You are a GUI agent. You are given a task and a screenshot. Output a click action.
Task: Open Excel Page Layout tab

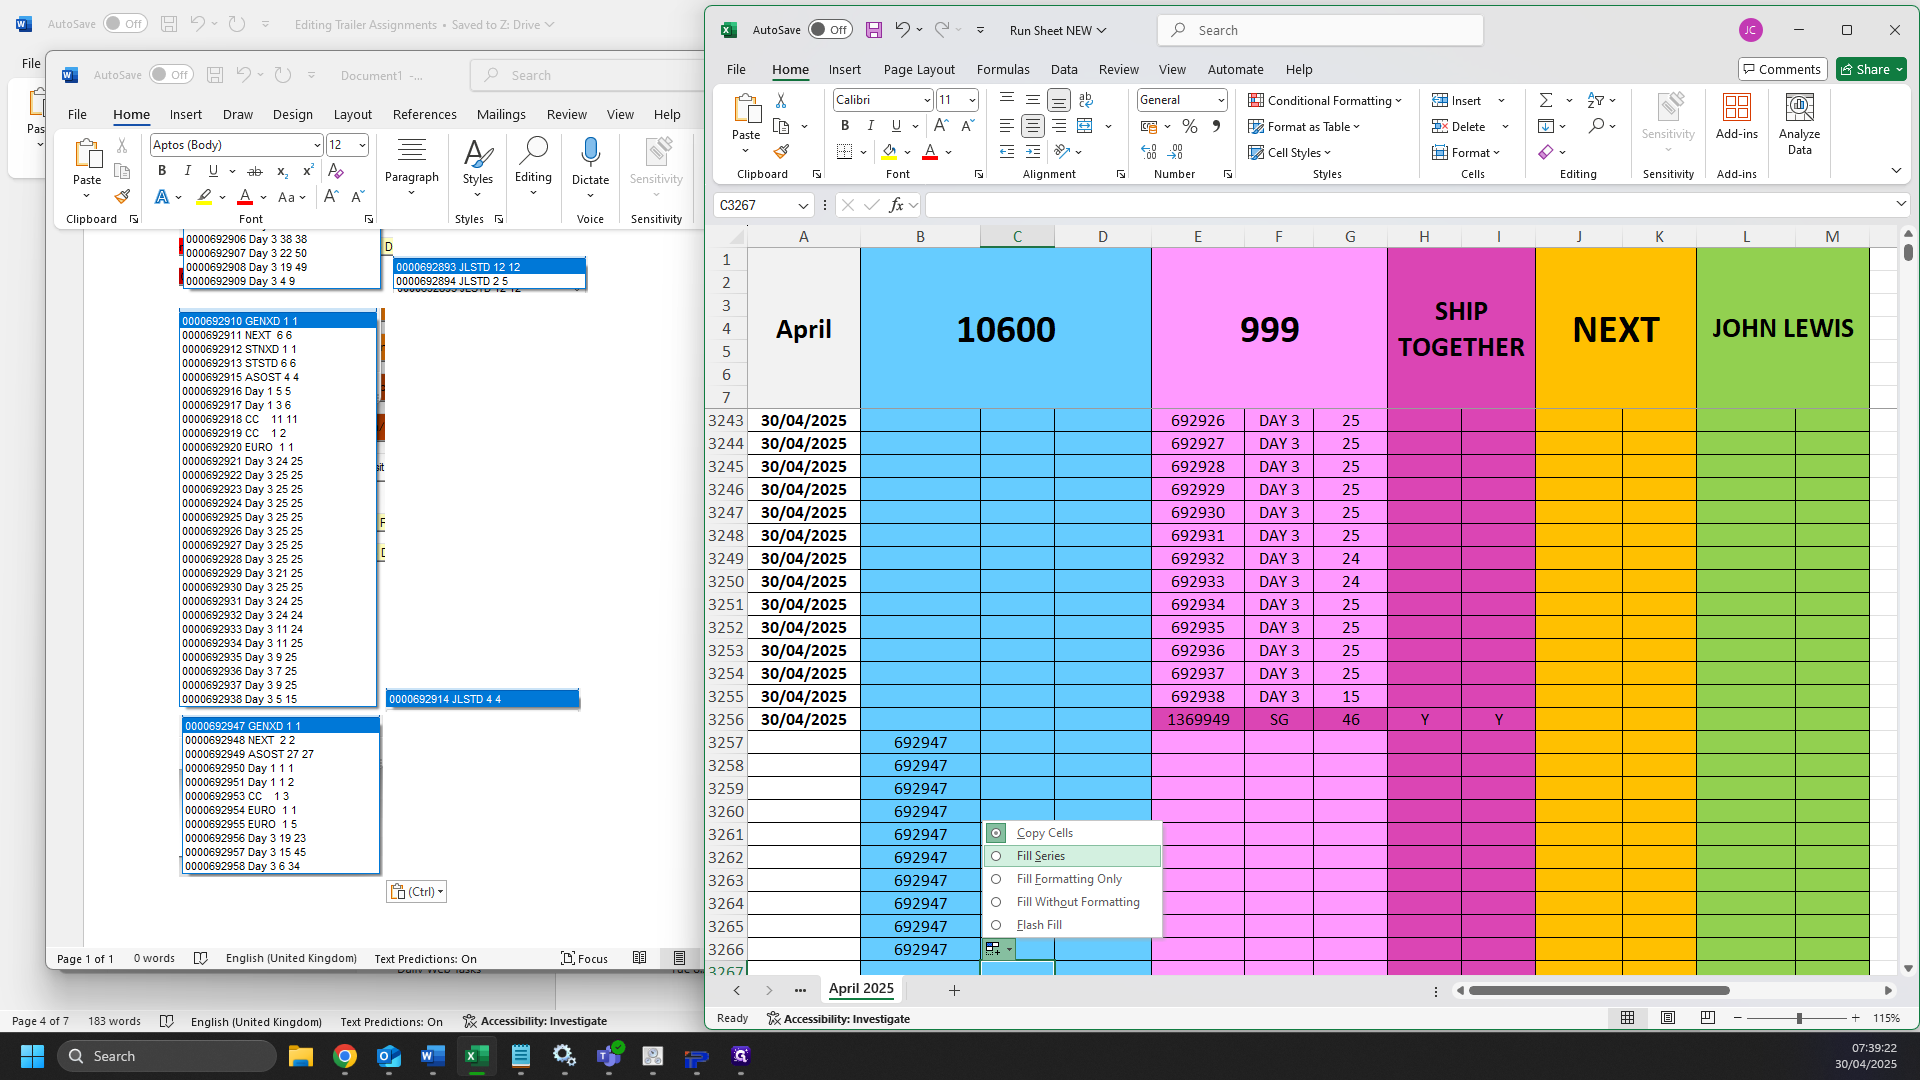click(919, 69)
